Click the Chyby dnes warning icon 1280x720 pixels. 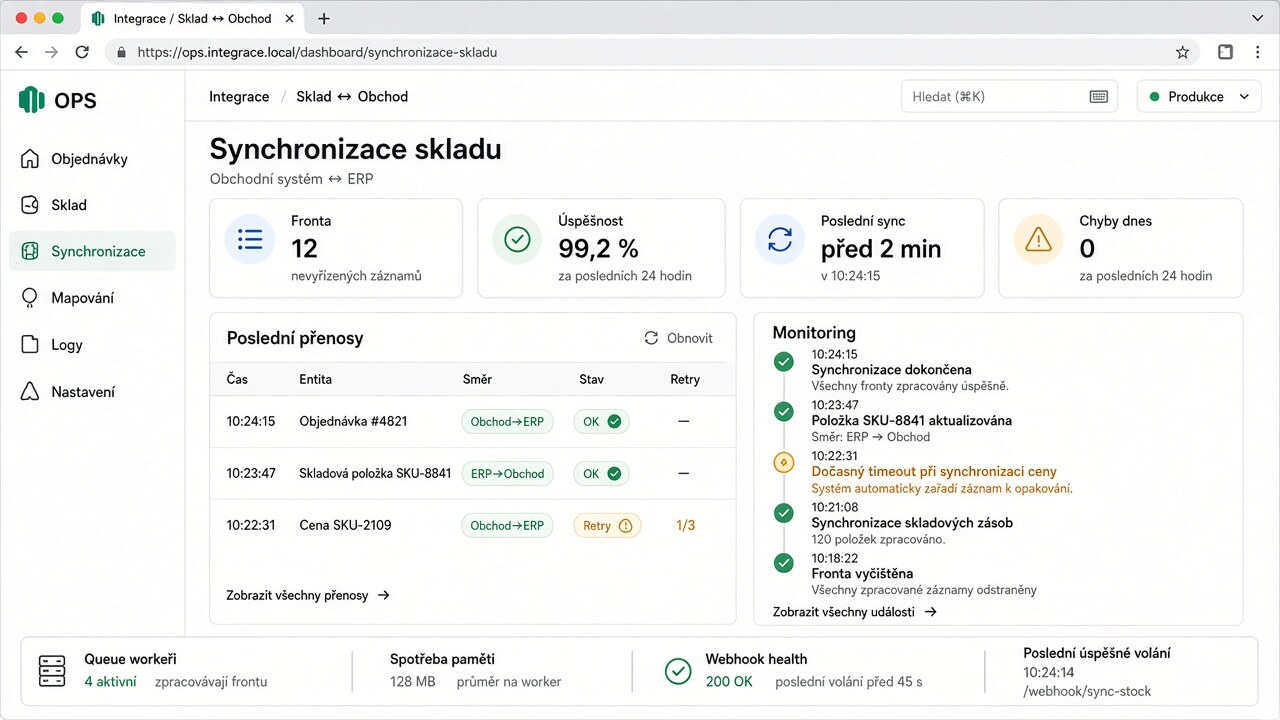point(1038,239)
